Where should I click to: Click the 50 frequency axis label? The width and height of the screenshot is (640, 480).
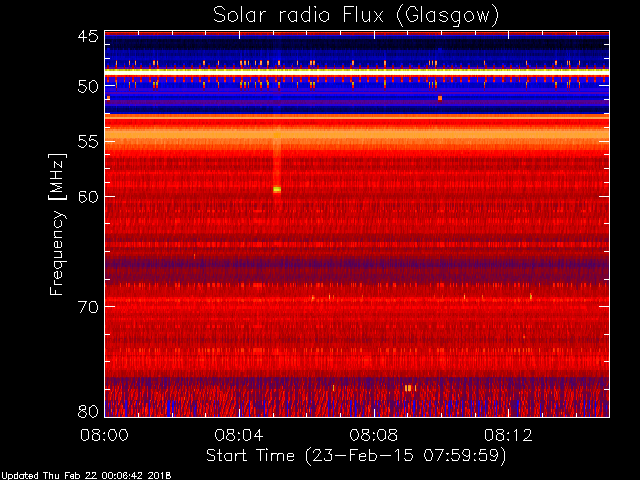point(88,87)
